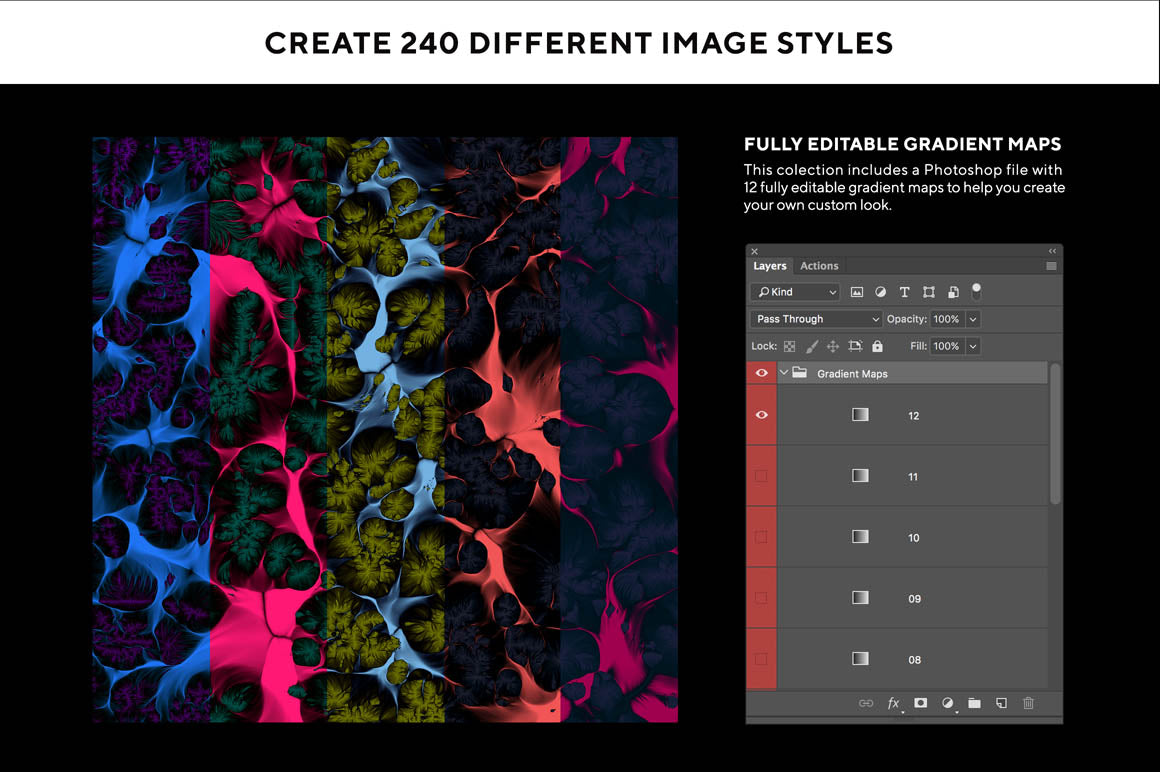The width and height of the screenshot is (1160, 772).
Task: Open the Opacity slider dropdown arrow
Action: click(x=973, y=319)
